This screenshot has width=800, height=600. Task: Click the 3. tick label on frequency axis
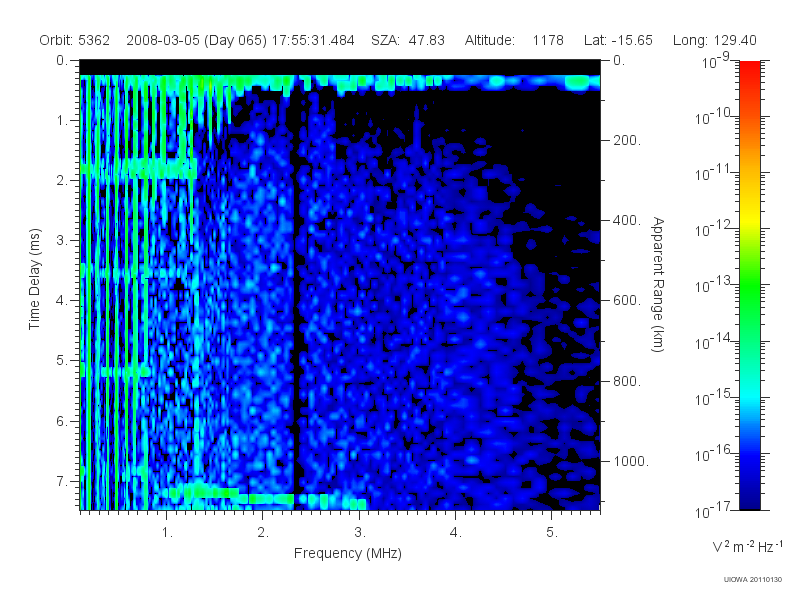click(360, 533)
